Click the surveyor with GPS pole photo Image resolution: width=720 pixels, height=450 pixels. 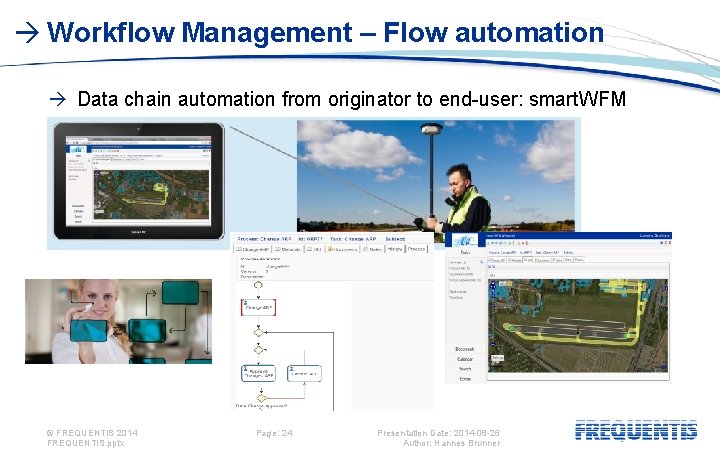(x=436, y=176)
